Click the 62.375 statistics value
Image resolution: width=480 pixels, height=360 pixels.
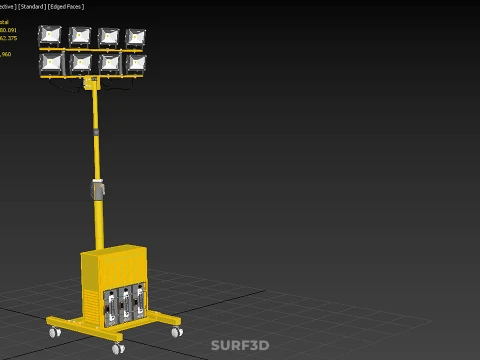click(8, 38)
